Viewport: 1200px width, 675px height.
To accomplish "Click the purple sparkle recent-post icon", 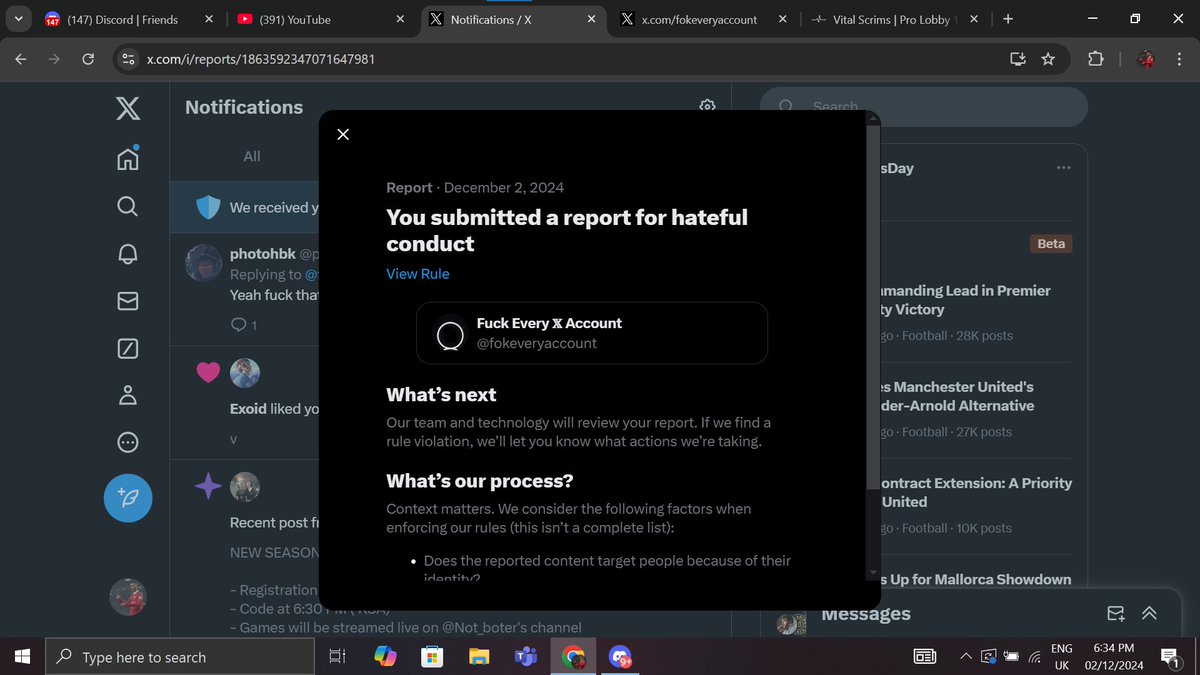I will click(x=208, y=486).
